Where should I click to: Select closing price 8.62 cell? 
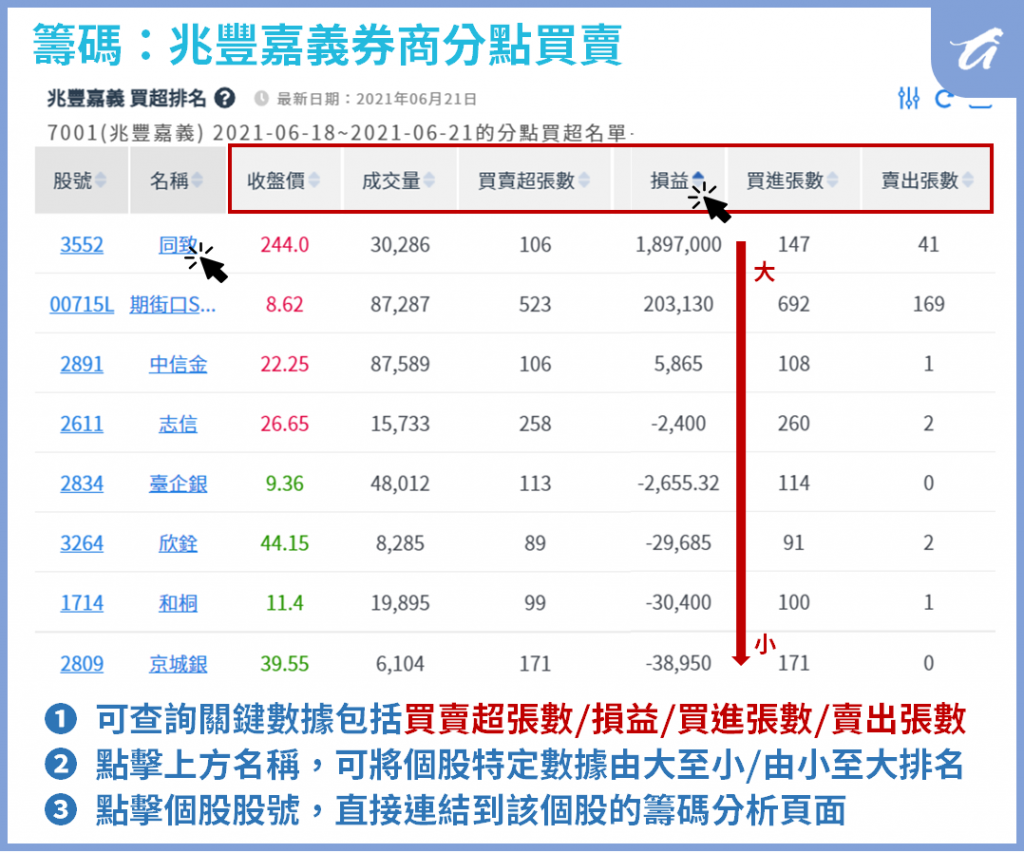point(285,304)
